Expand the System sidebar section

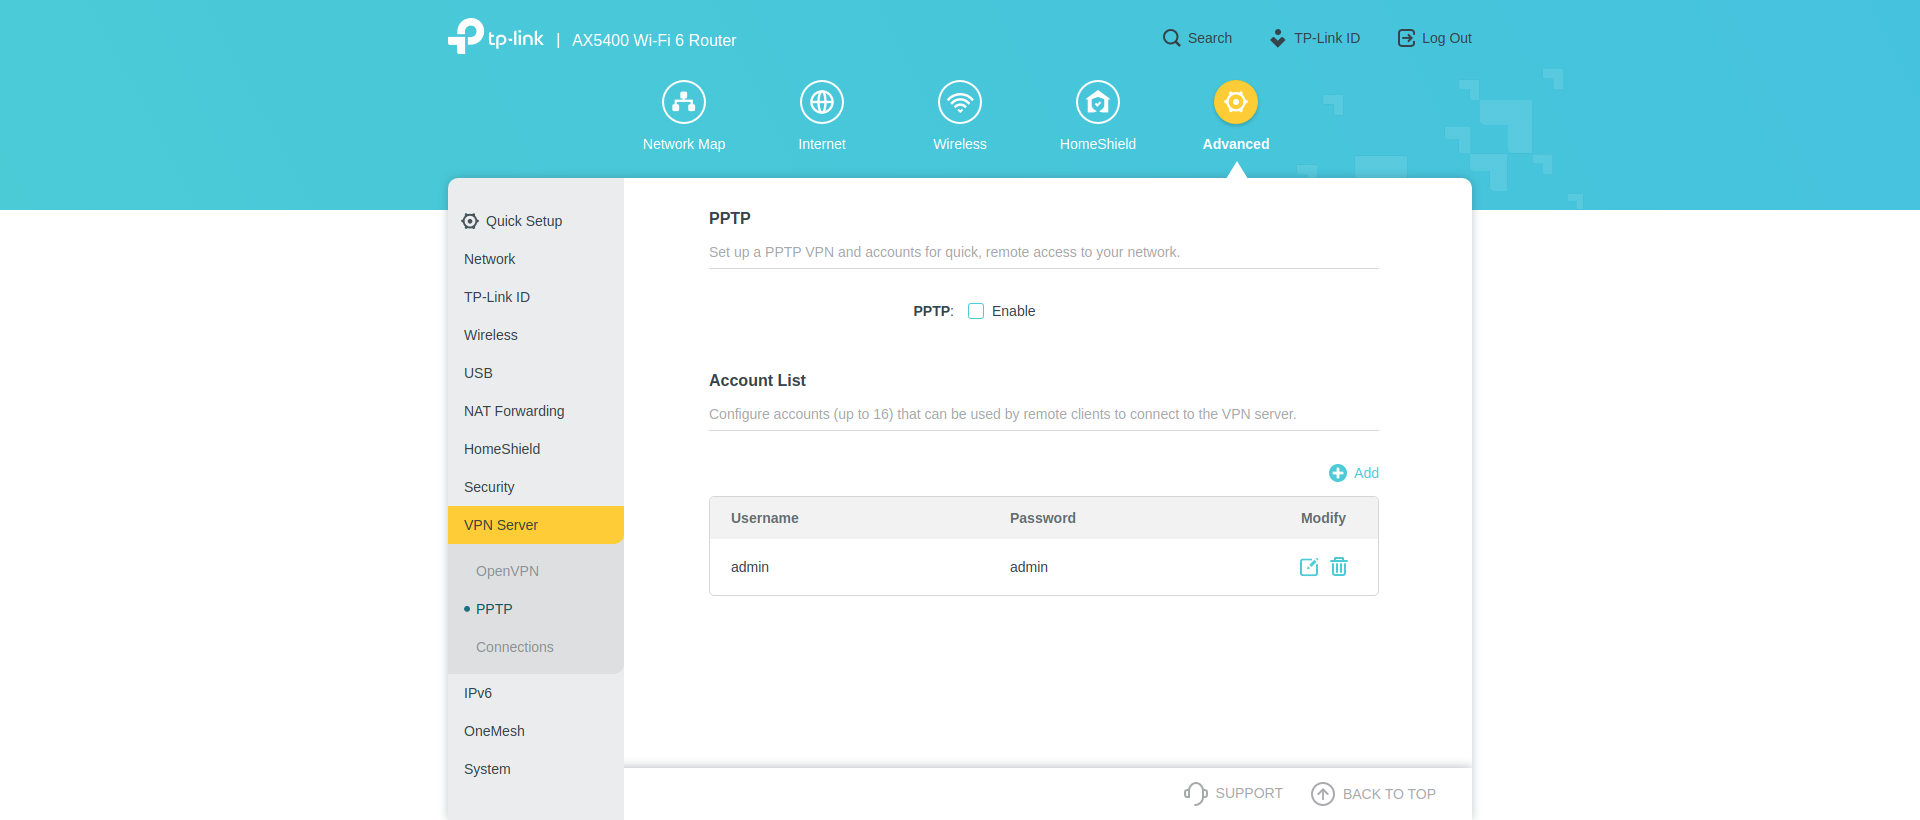[x=487, y=769]
